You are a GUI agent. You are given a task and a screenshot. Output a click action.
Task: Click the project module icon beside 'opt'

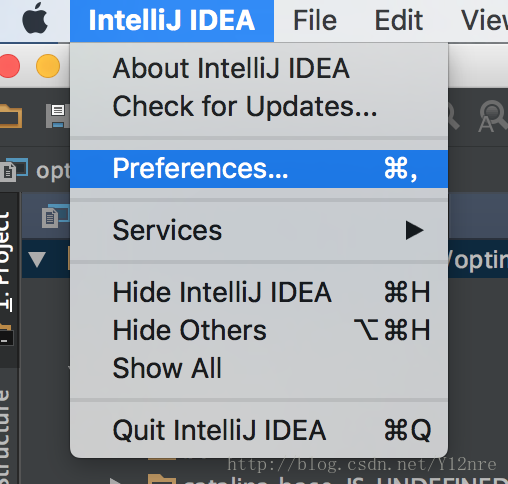pyautogui.click(x=14, y=170)
